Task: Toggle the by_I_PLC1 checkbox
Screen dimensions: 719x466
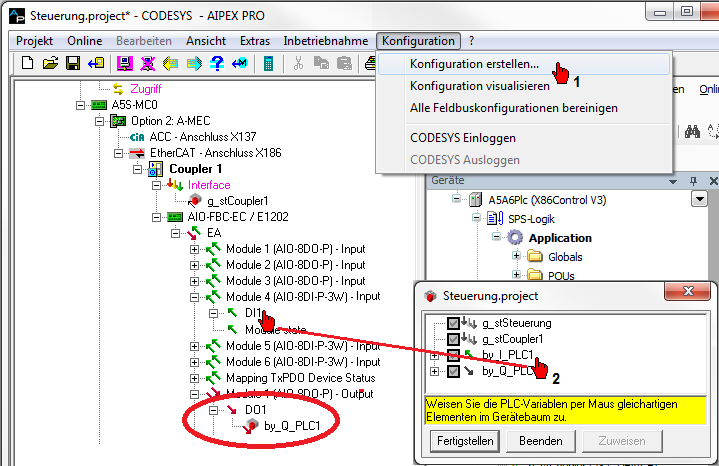Action: [453, 355]
